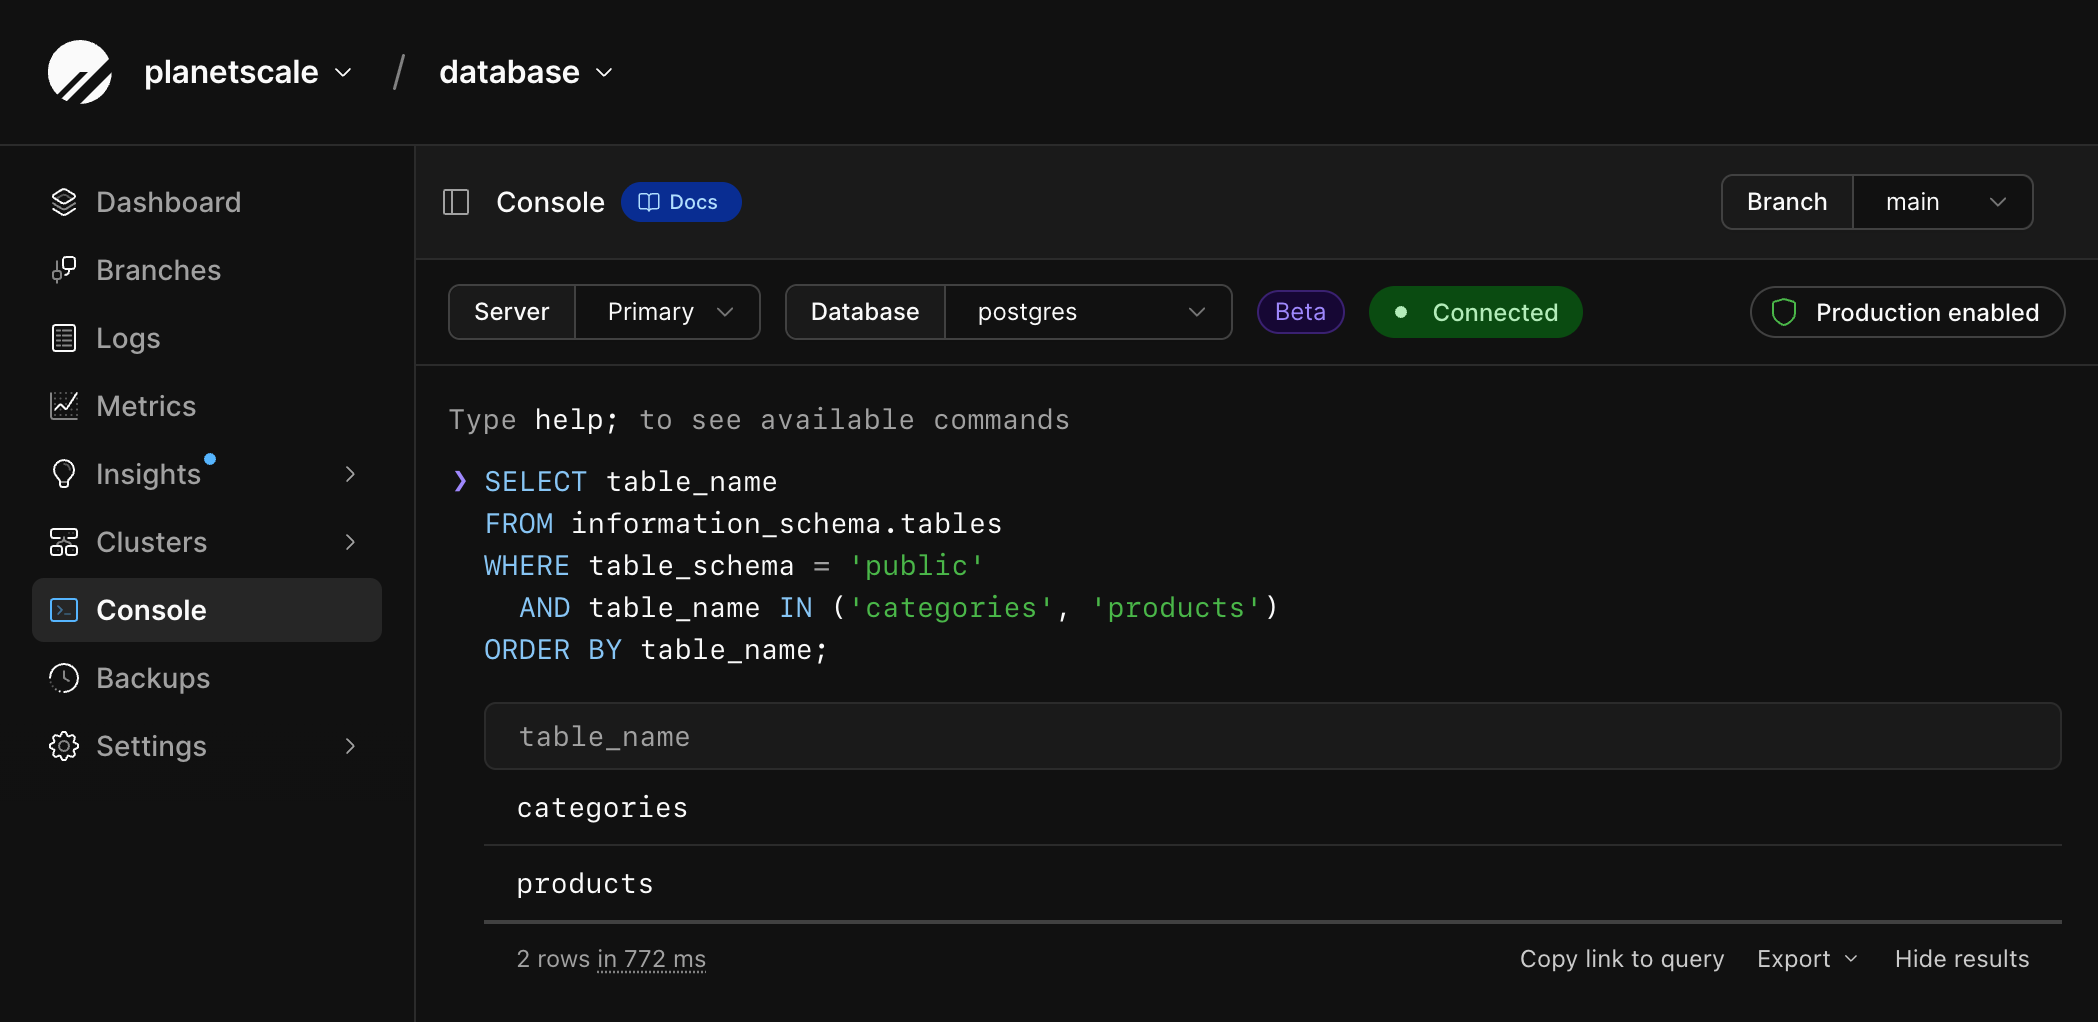This screenshot has height=1022, width=2098.
Task: Click Copy link to query
Action: coord(1622,959)
